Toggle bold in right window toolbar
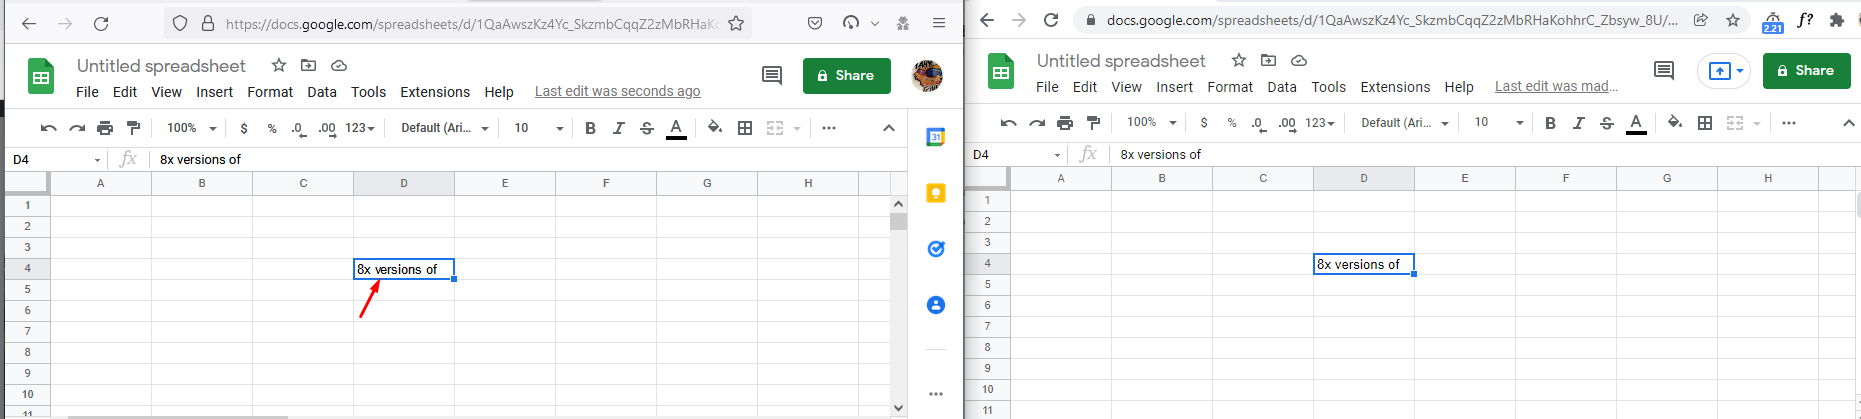1861x419 pixels. (x=1550, y=123)
